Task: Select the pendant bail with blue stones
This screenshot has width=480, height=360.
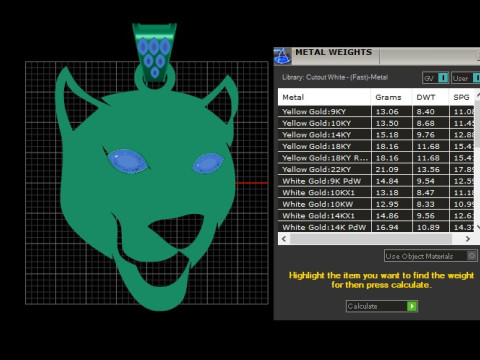Action: tap(154, 52)
